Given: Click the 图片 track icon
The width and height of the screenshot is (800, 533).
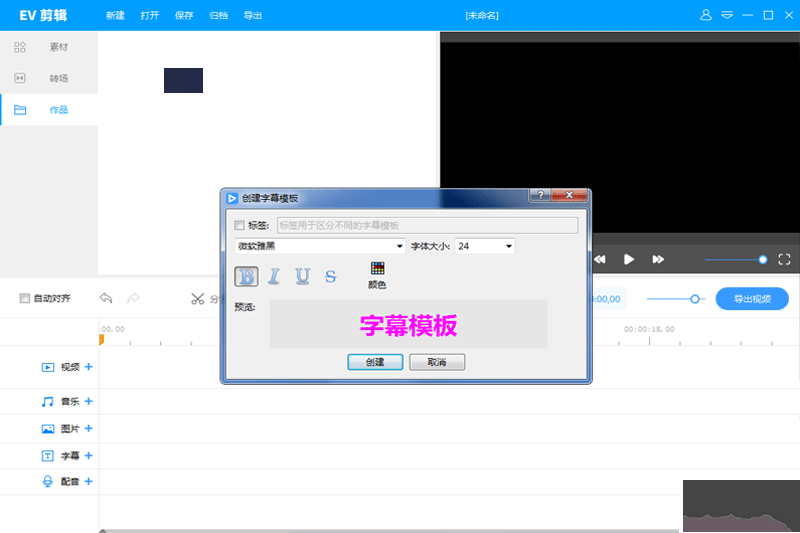Looking at the screenshot, I should [47, 429].
